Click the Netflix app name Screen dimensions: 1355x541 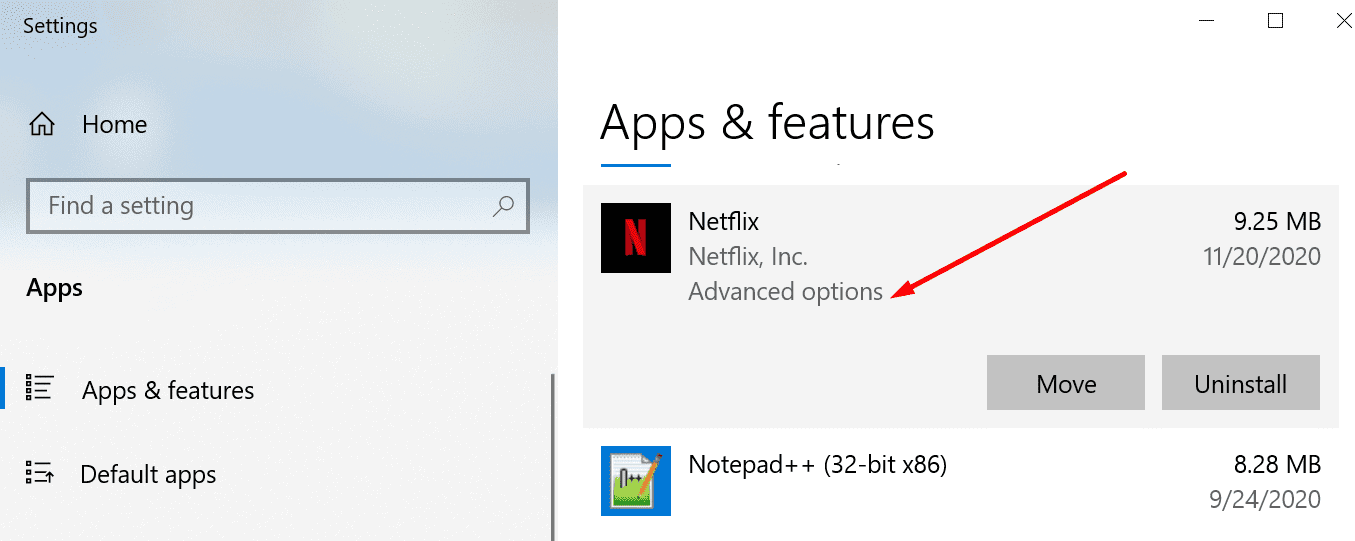click(724, 220)
